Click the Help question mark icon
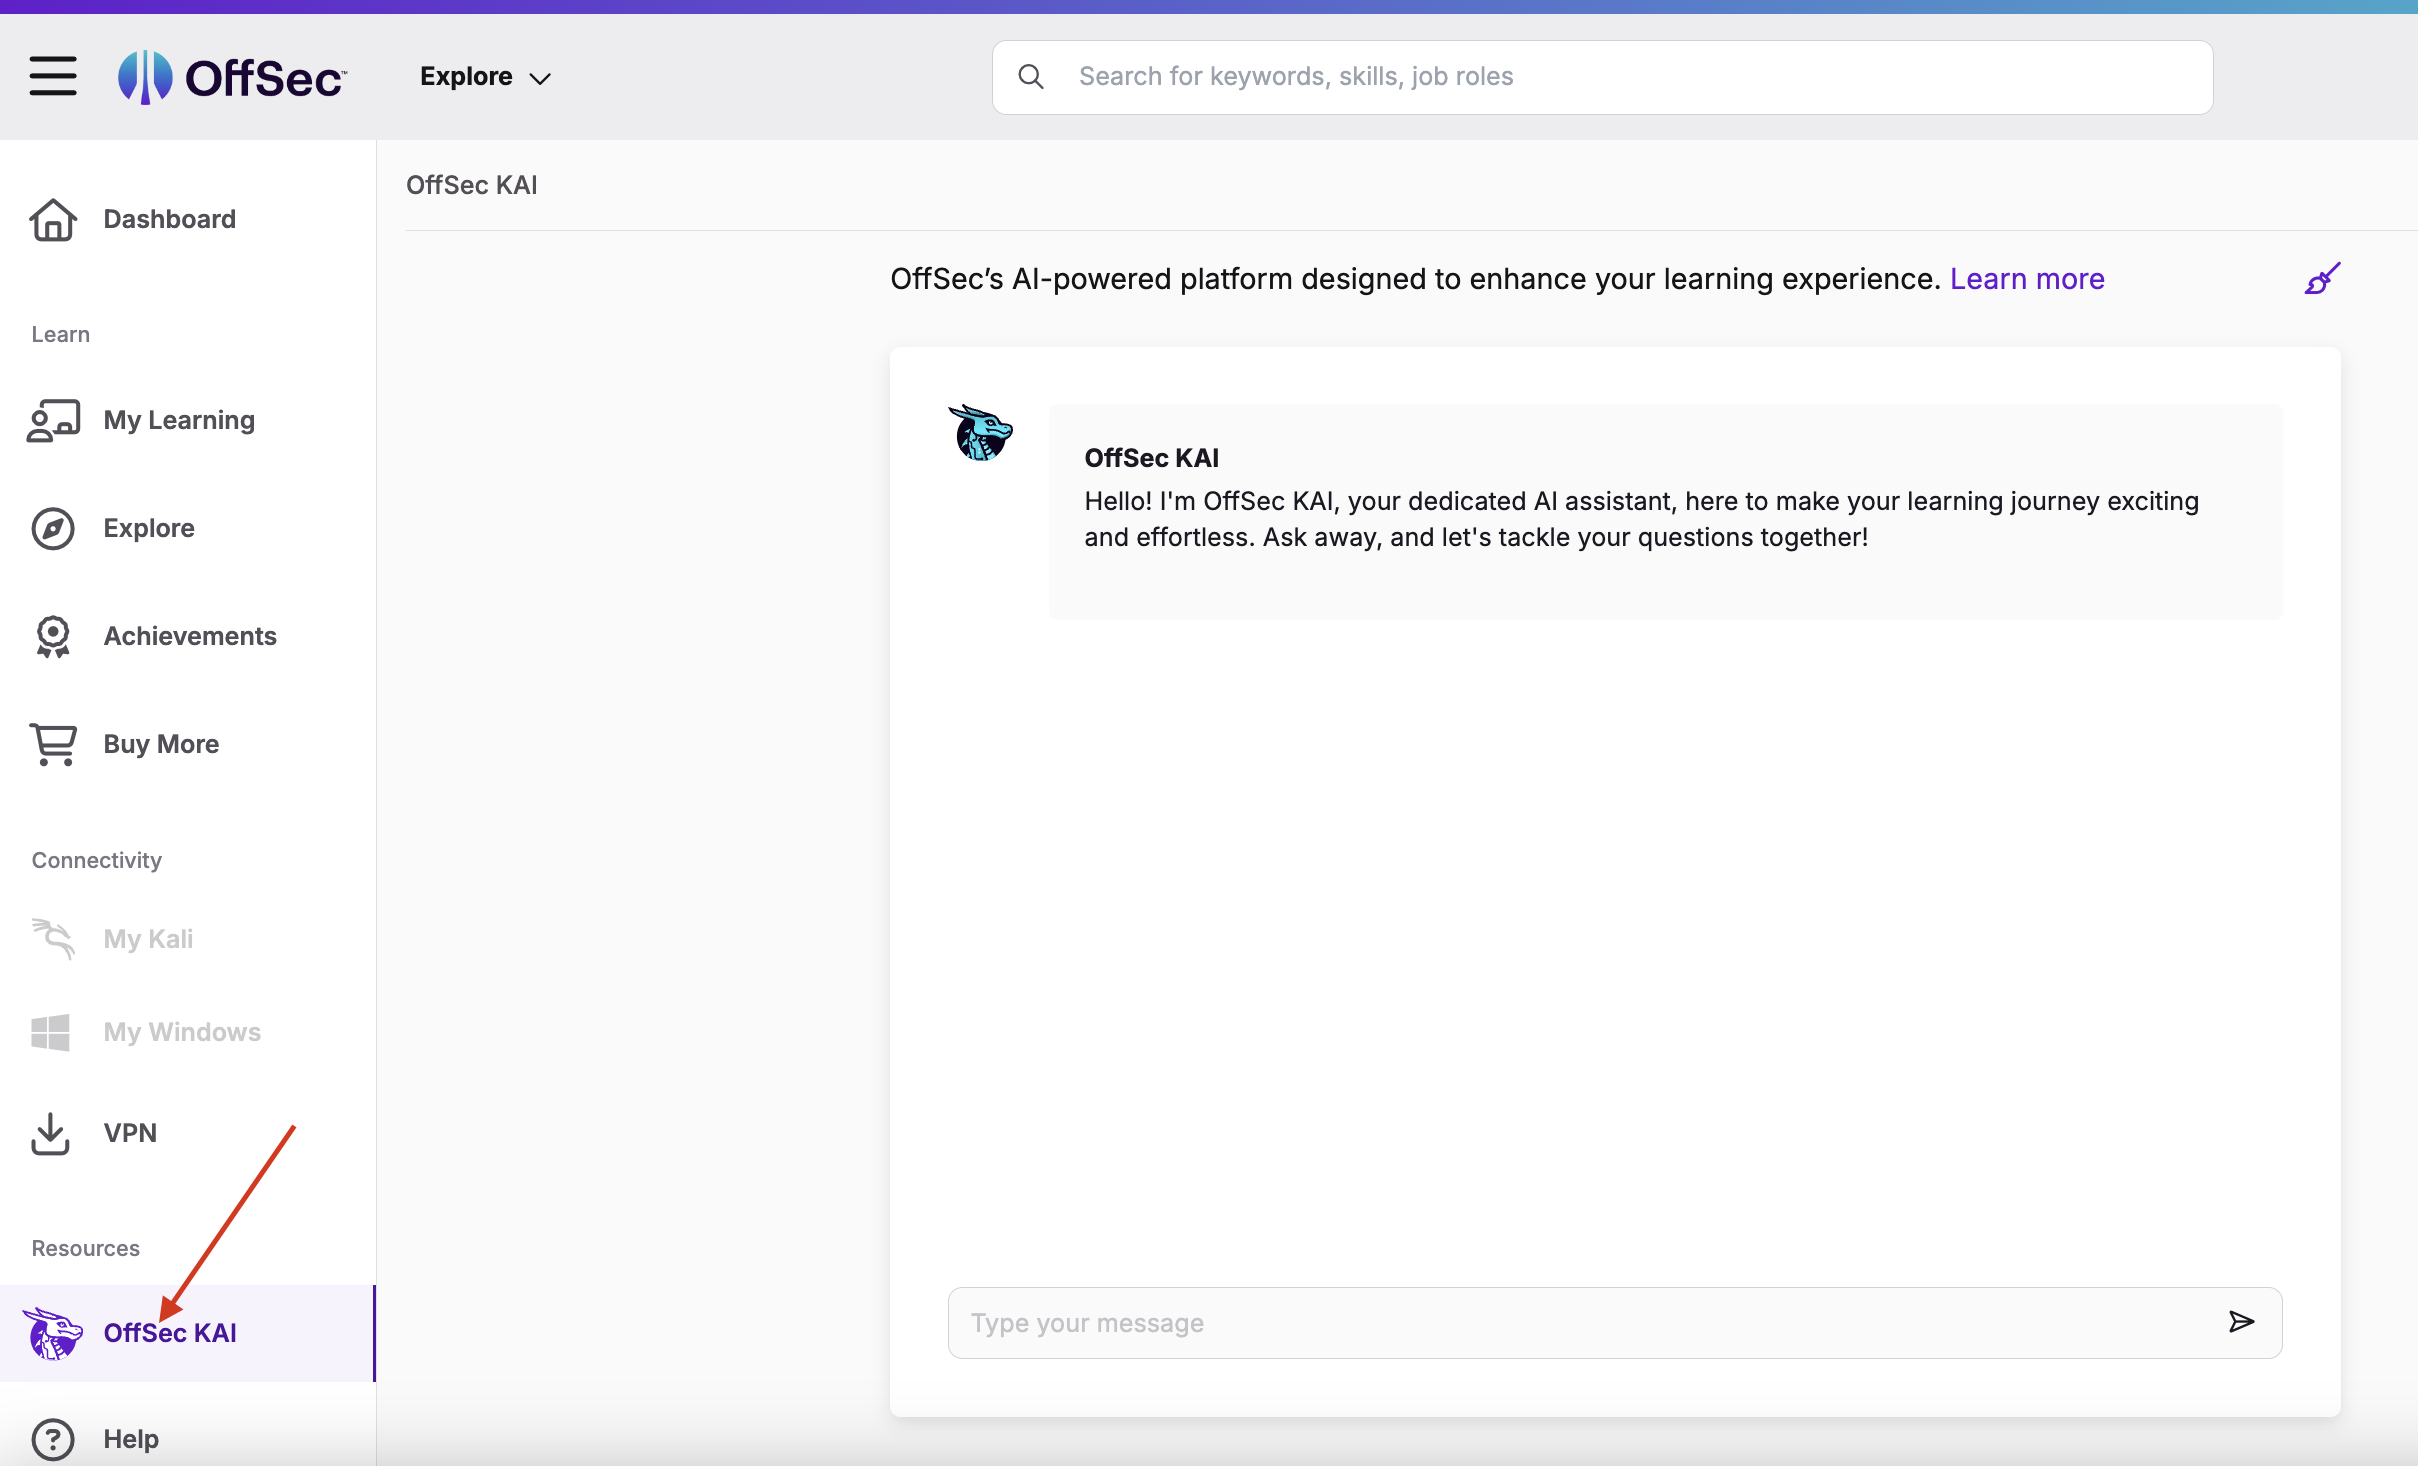The width and height of the screenshot is (2418, 1466). (x=53, y=1439)
